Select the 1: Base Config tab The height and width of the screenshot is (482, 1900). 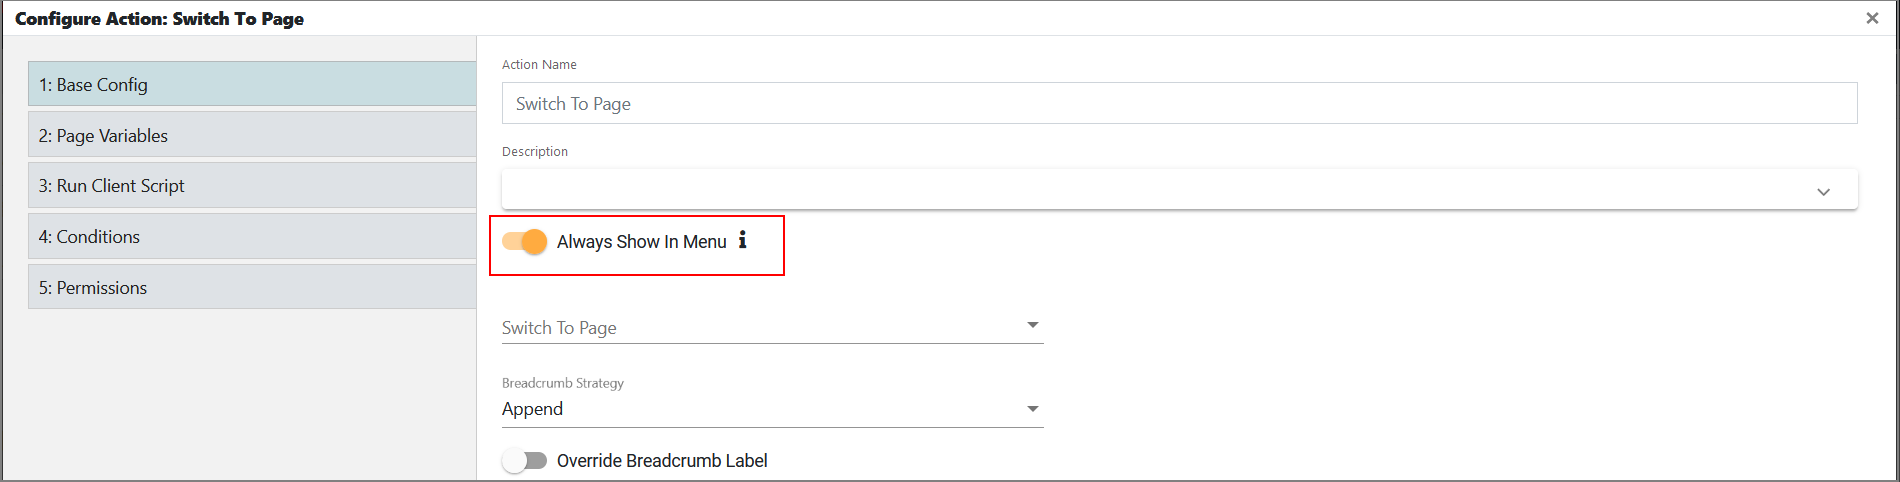coord(252,84)
